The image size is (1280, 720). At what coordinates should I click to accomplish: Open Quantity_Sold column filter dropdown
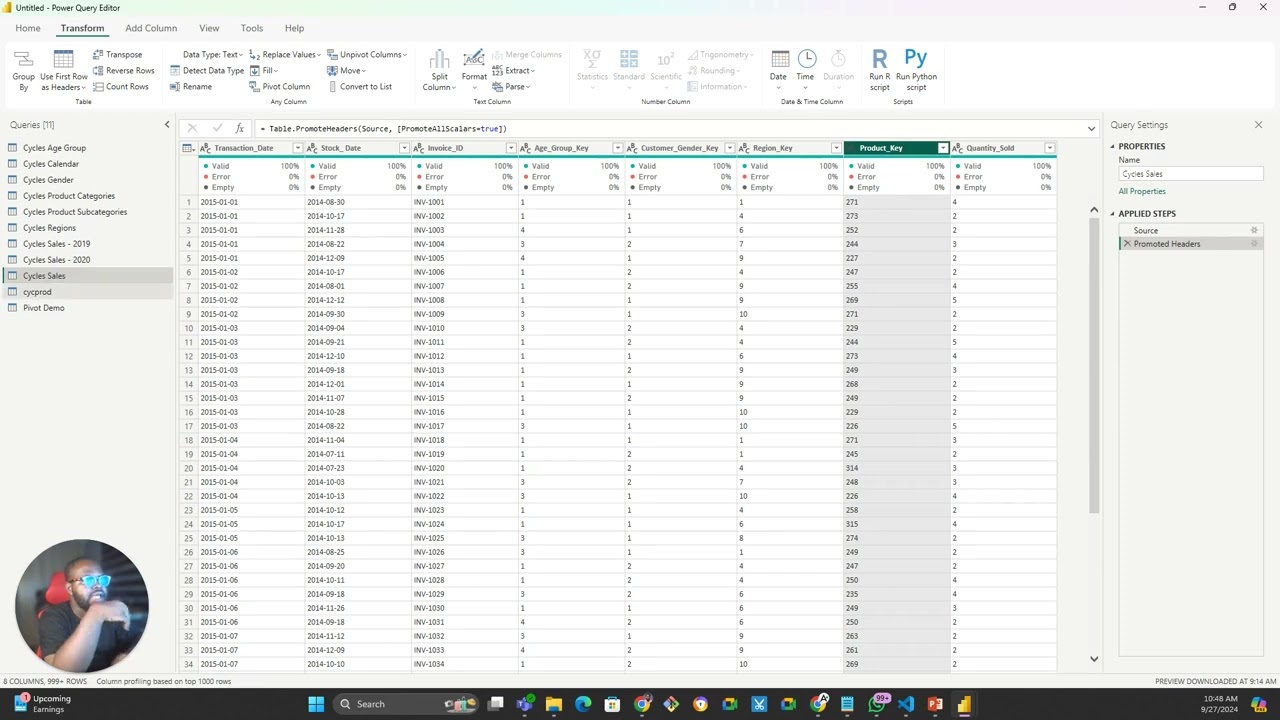[x=1049, y=148]
